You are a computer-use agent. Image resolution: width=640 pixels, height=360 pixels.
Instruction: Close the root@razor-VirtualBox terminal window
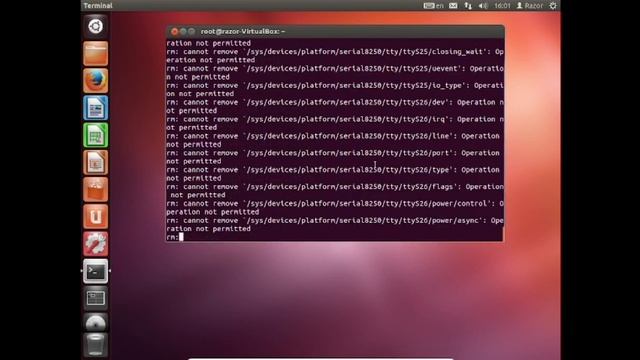(174, 31)
